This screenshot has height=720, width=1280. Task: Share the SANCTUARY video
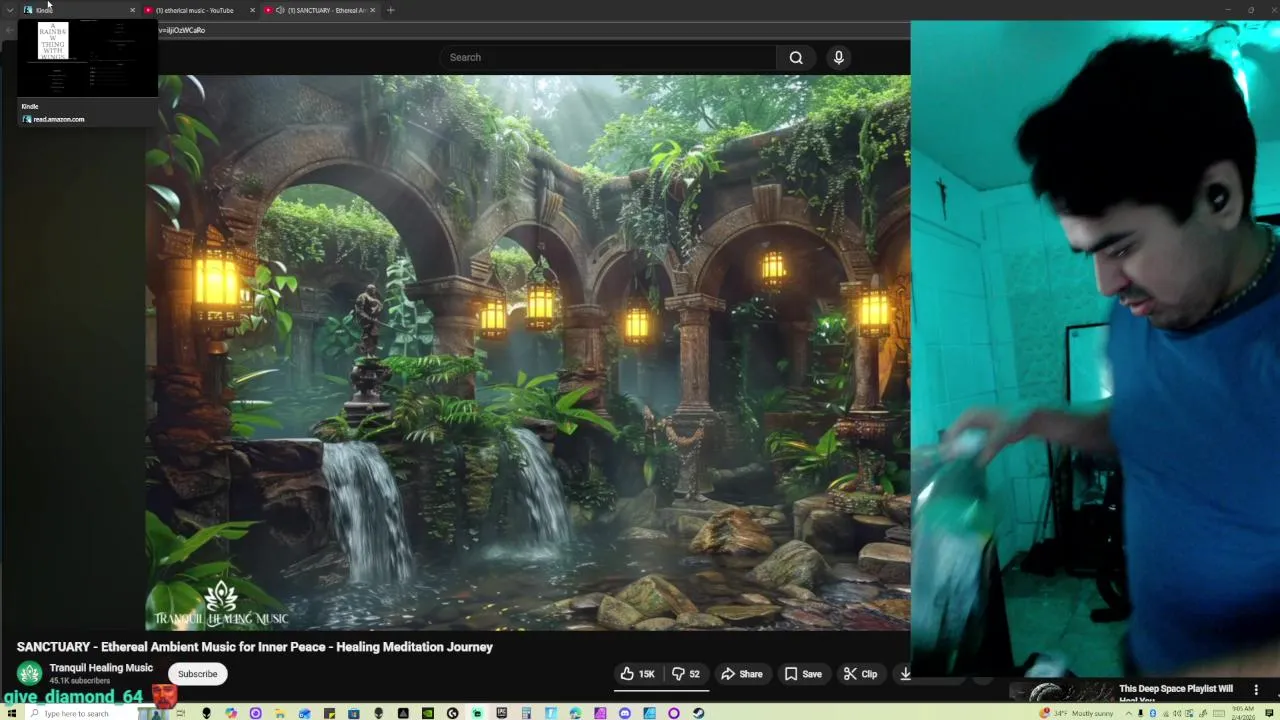click(x=742, y=674)
